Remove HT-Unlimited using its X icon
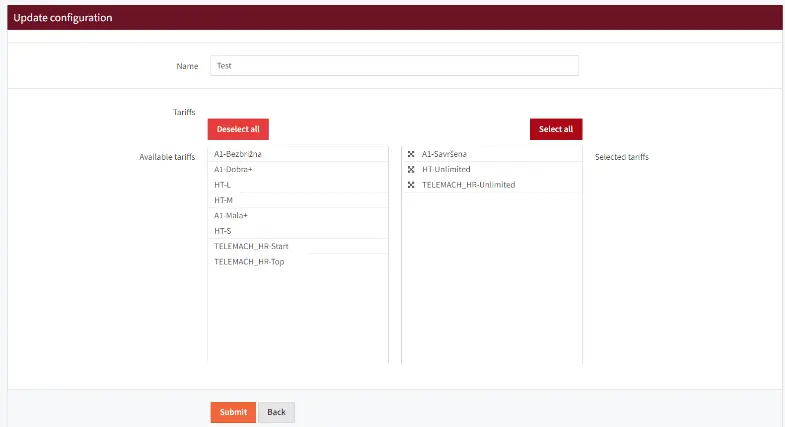Screen dimensions: 785x427 [411, 170]
